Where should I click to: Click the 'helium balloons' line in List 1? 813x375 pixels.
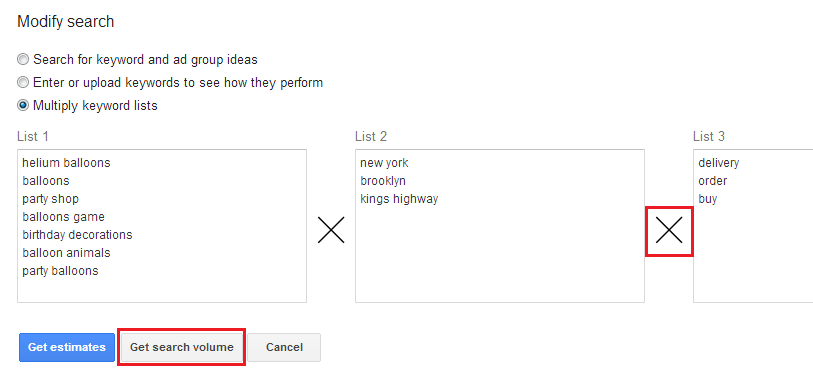(66, 163)
